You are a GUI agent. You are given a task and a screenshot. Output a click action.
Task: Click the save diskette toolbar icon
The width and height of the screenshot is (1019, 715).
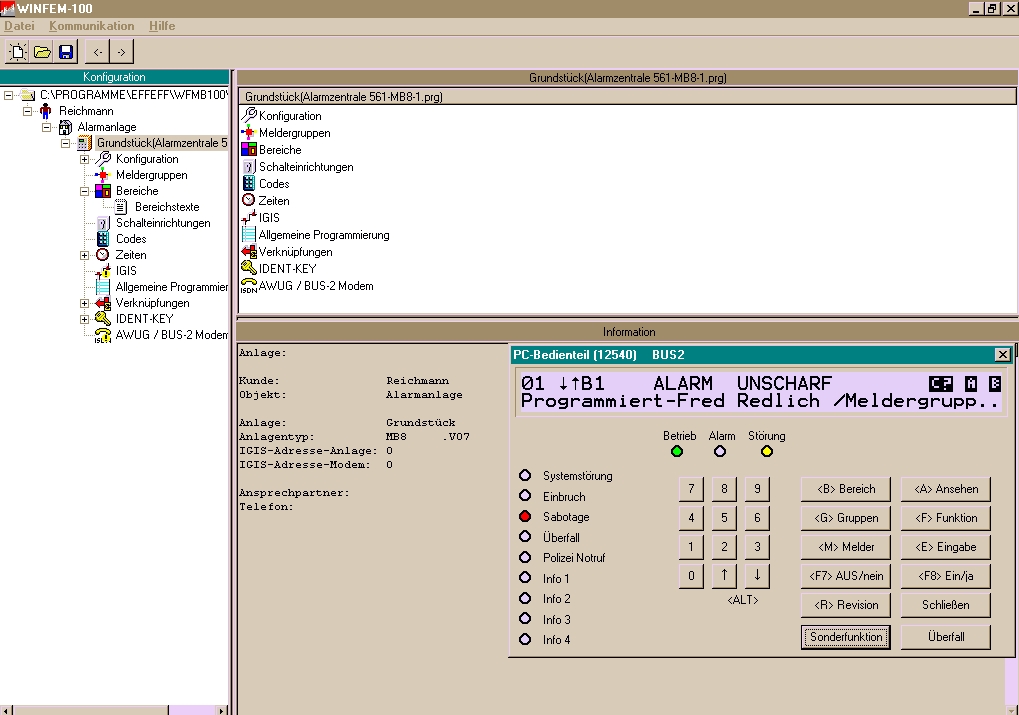66,52
